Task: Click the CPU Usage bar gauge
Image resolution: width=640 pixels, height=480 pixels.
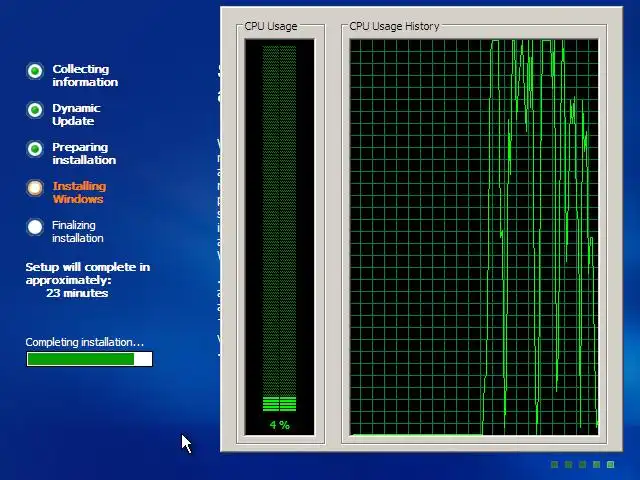Action: pyautogui.click(x=280, y=237)
